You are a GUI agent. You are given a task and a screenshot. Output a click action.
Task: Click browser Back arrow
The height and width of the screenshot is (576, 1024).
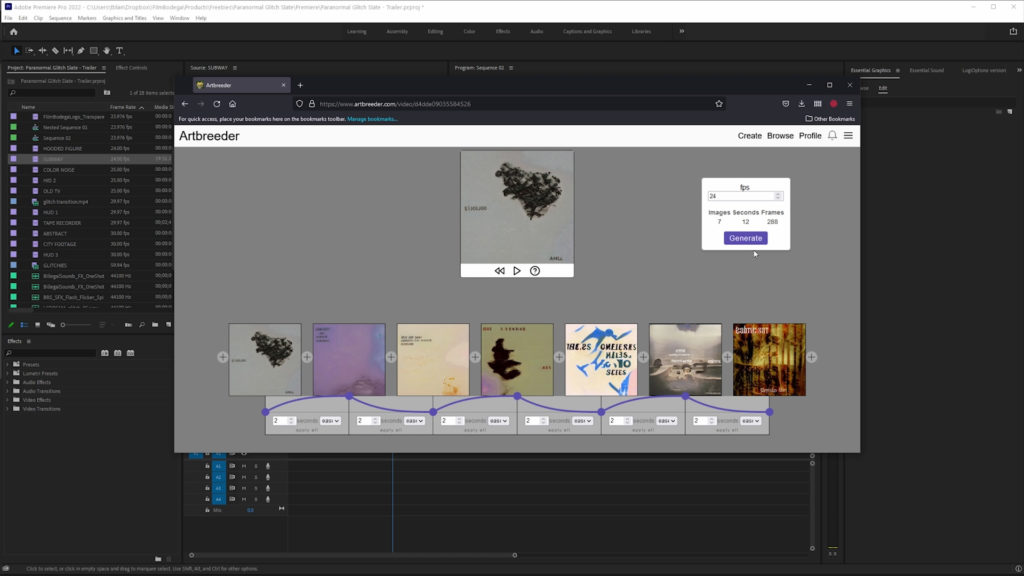pyautogui.click(x=185, y=104)
